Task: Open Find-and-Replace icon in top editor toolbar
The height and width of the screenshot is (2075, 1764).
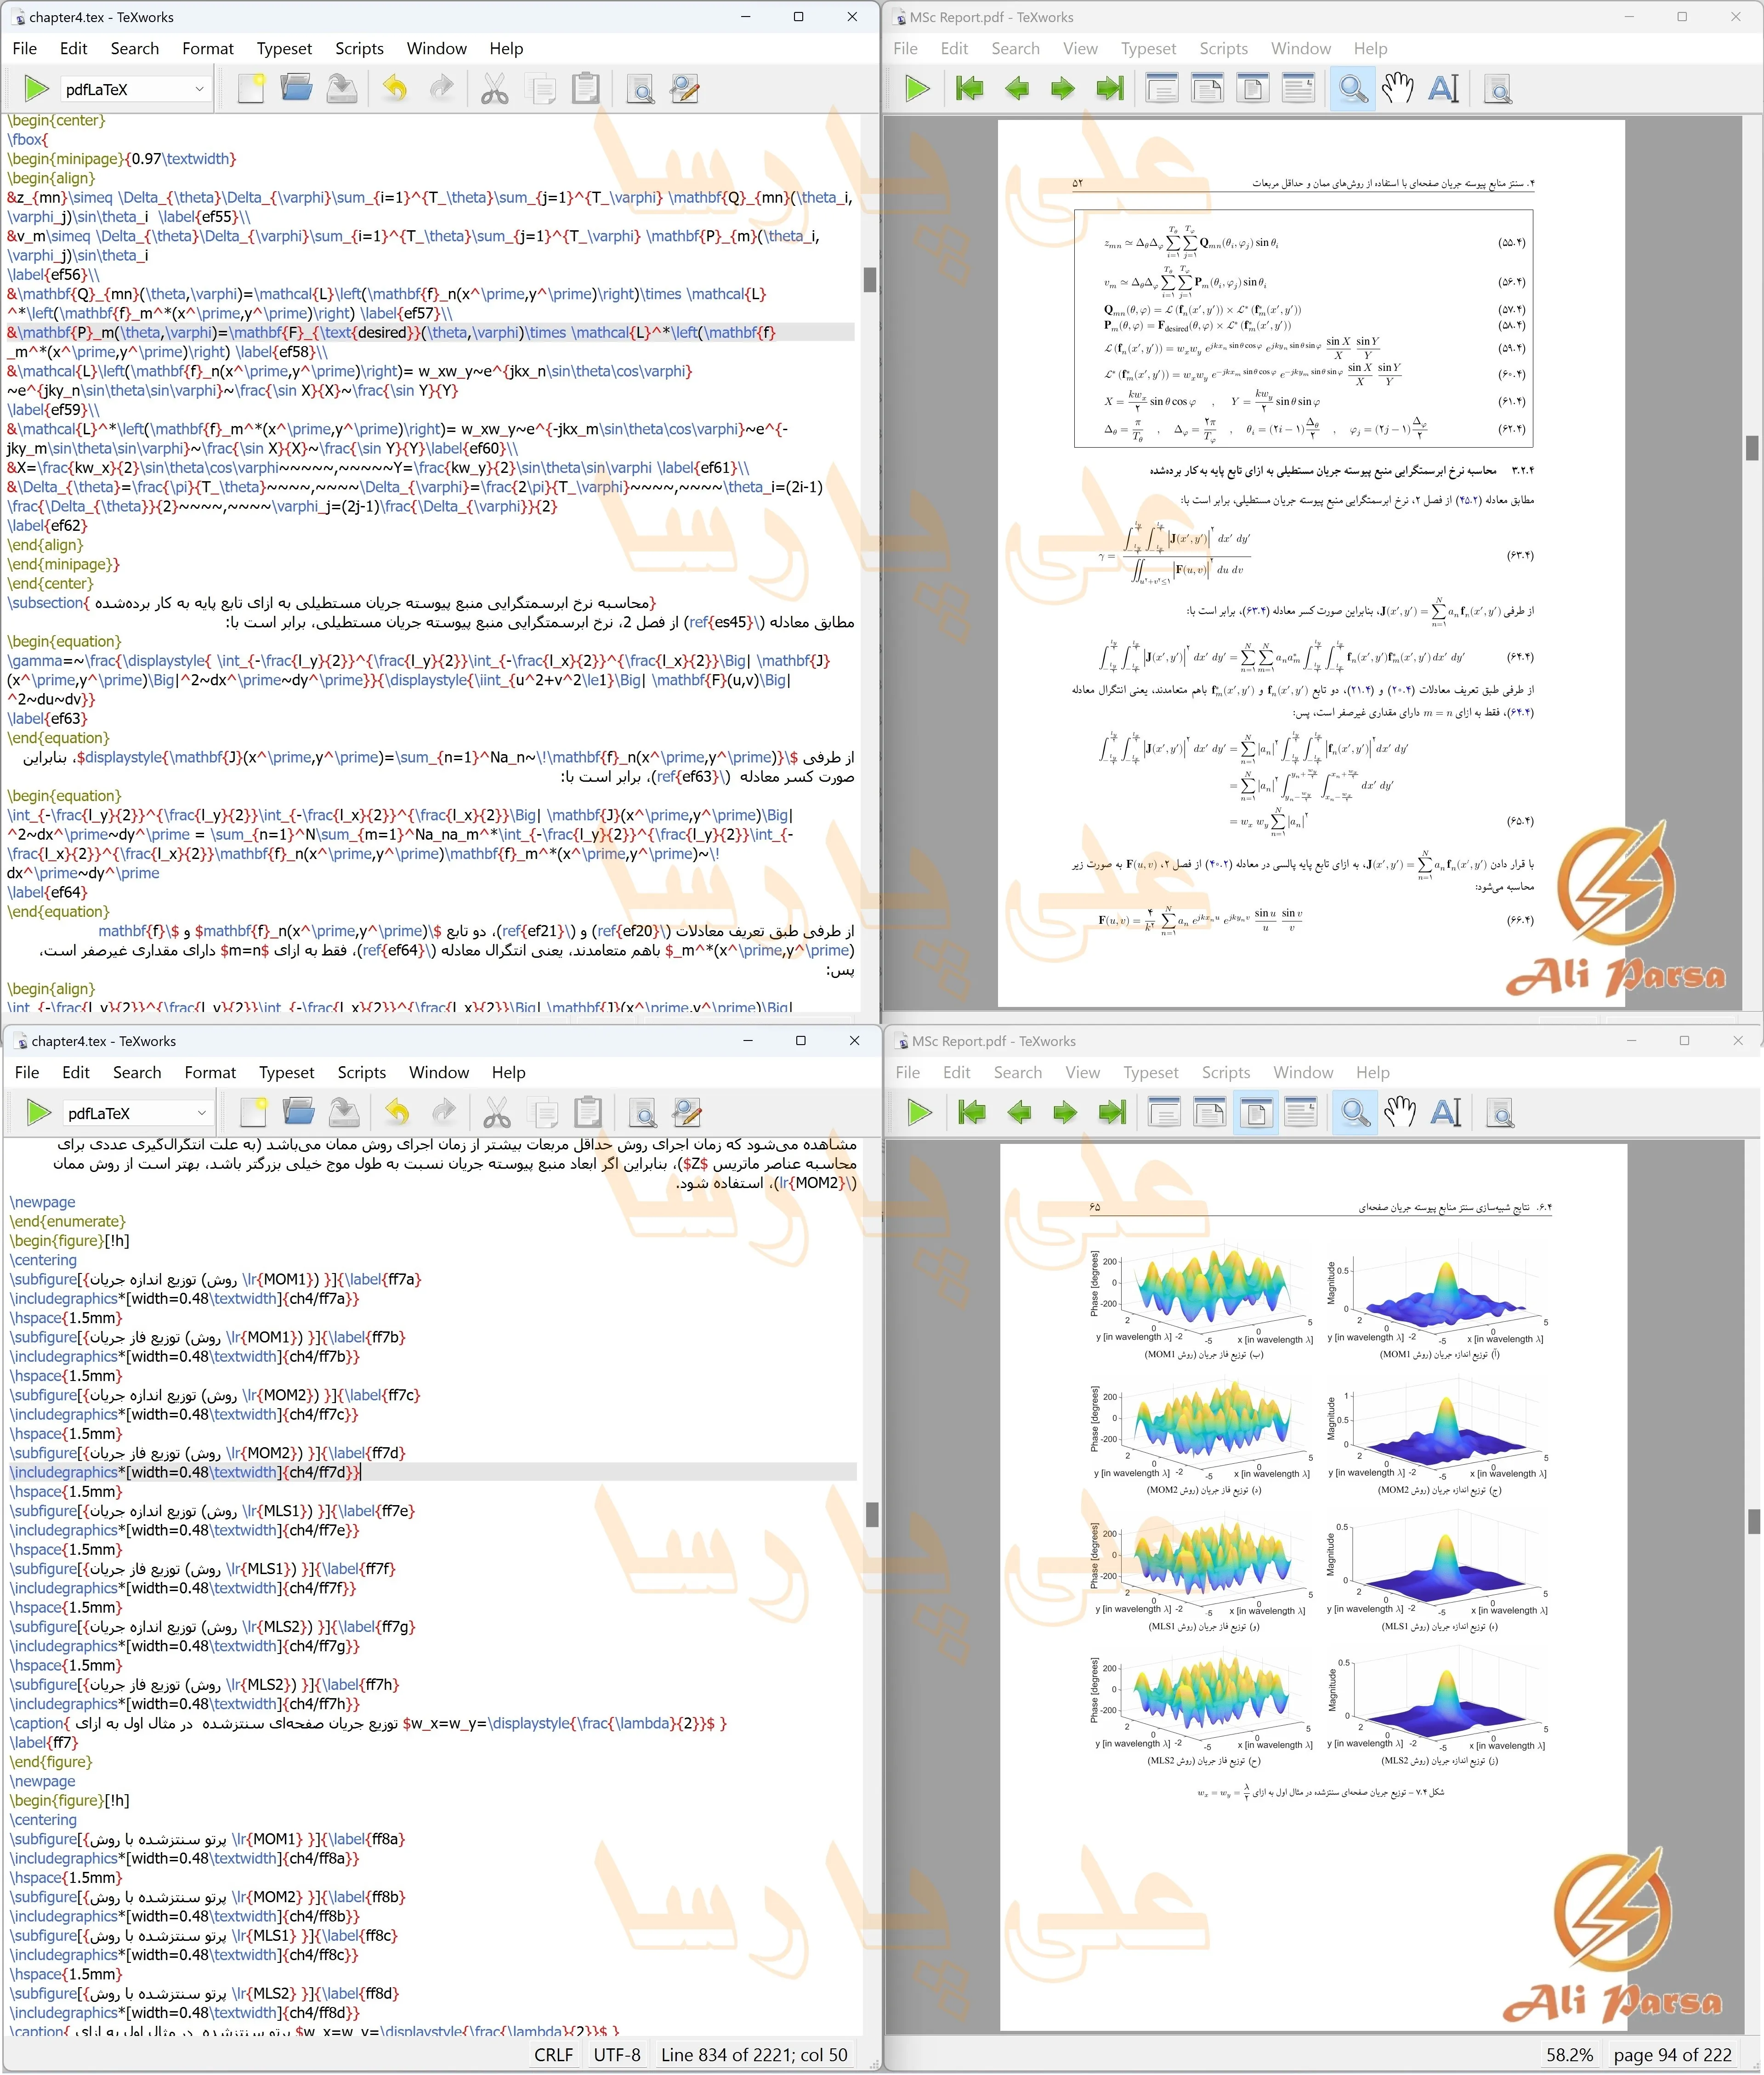Action: (685, 89)
